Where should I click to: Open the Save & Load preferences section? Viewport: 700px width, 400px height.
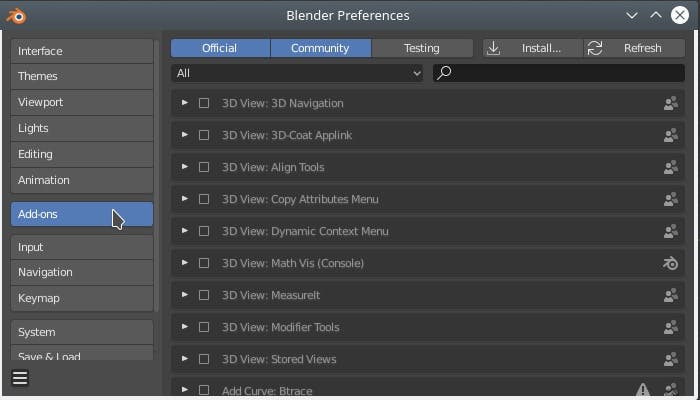click(x=82, y=353)
